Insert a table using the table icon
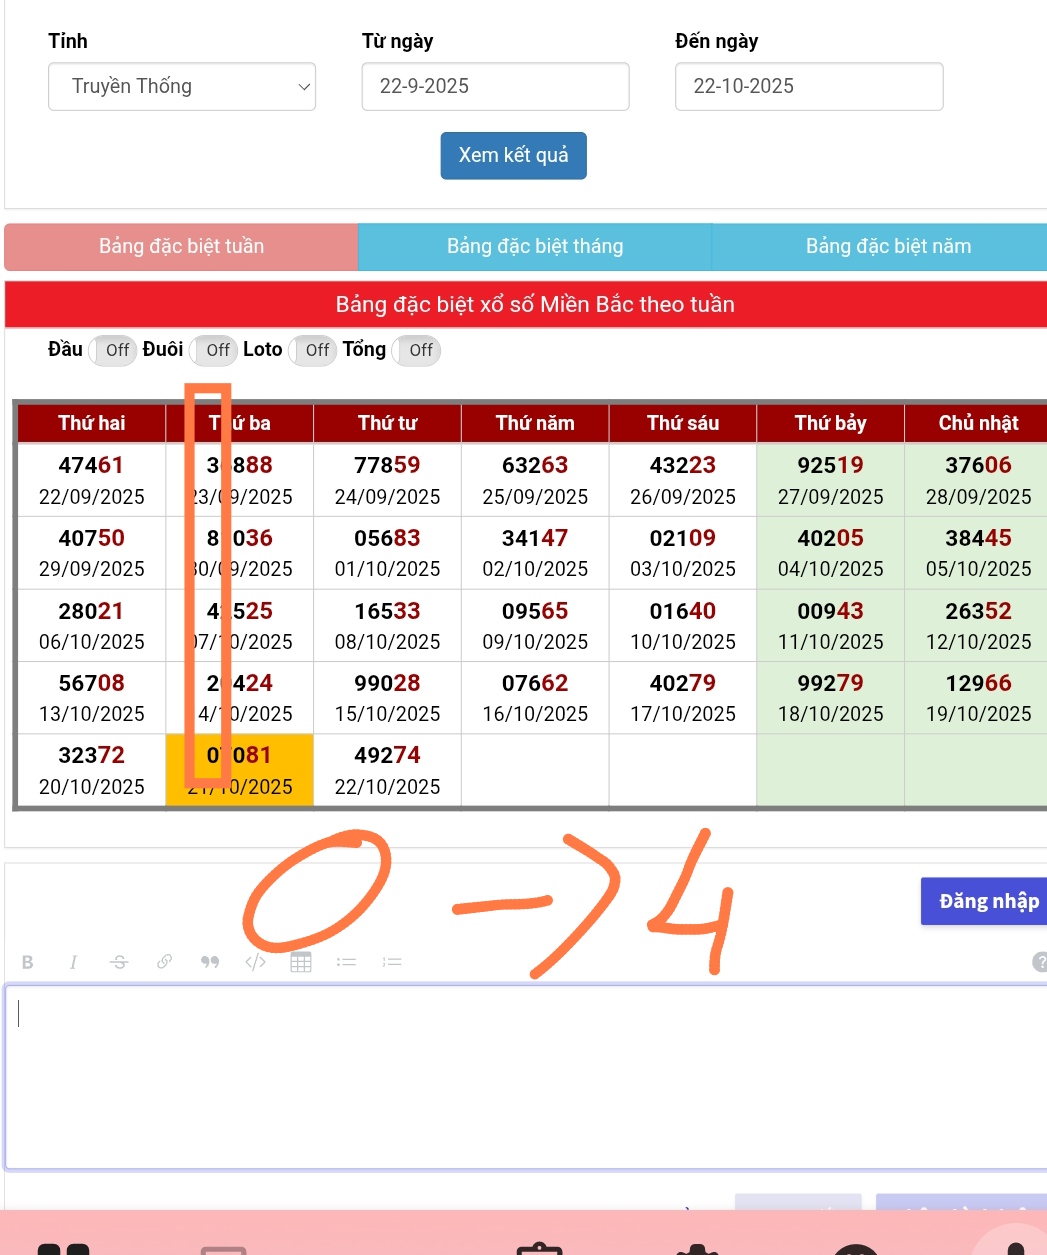The width and height of the screenshot is (1047, 1255). pos(301,962)
